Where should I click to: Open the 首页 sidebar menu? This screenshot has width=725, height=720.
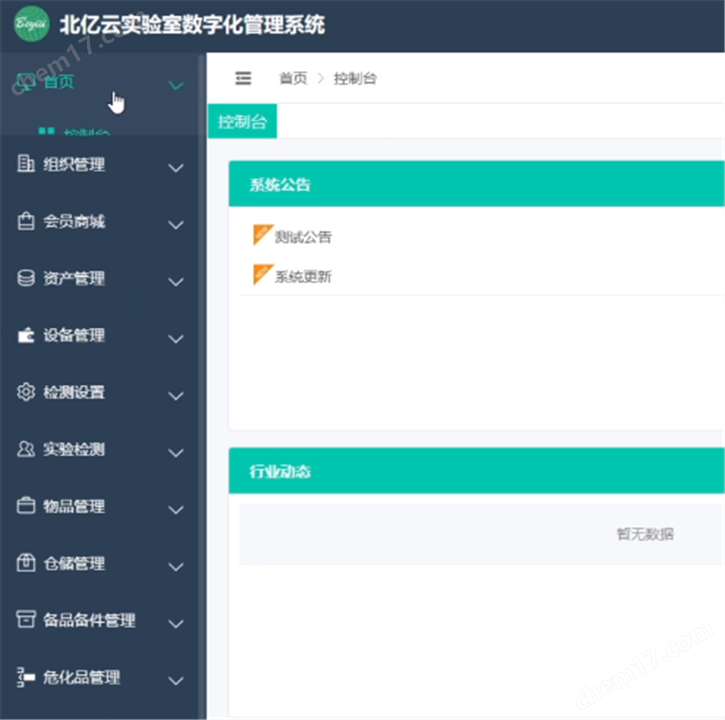click(99, 82)
